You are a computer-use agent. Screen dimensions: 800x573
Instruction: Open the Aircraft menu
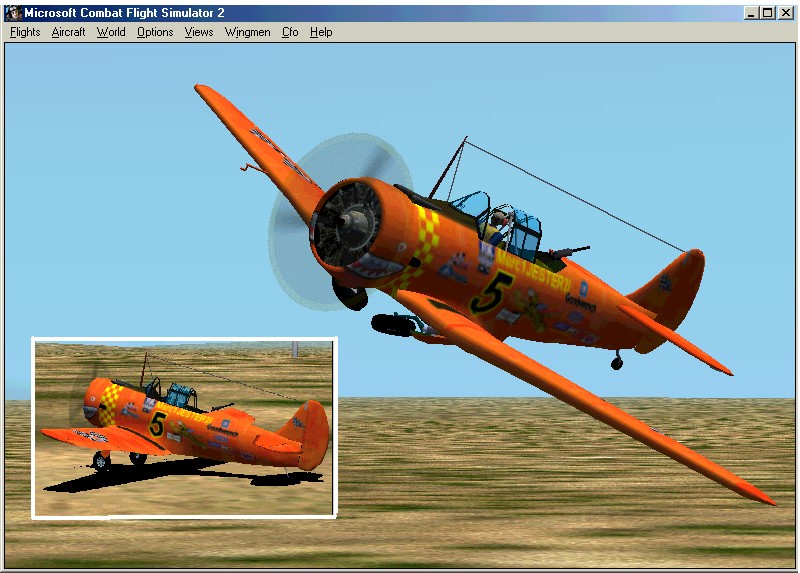68,32
